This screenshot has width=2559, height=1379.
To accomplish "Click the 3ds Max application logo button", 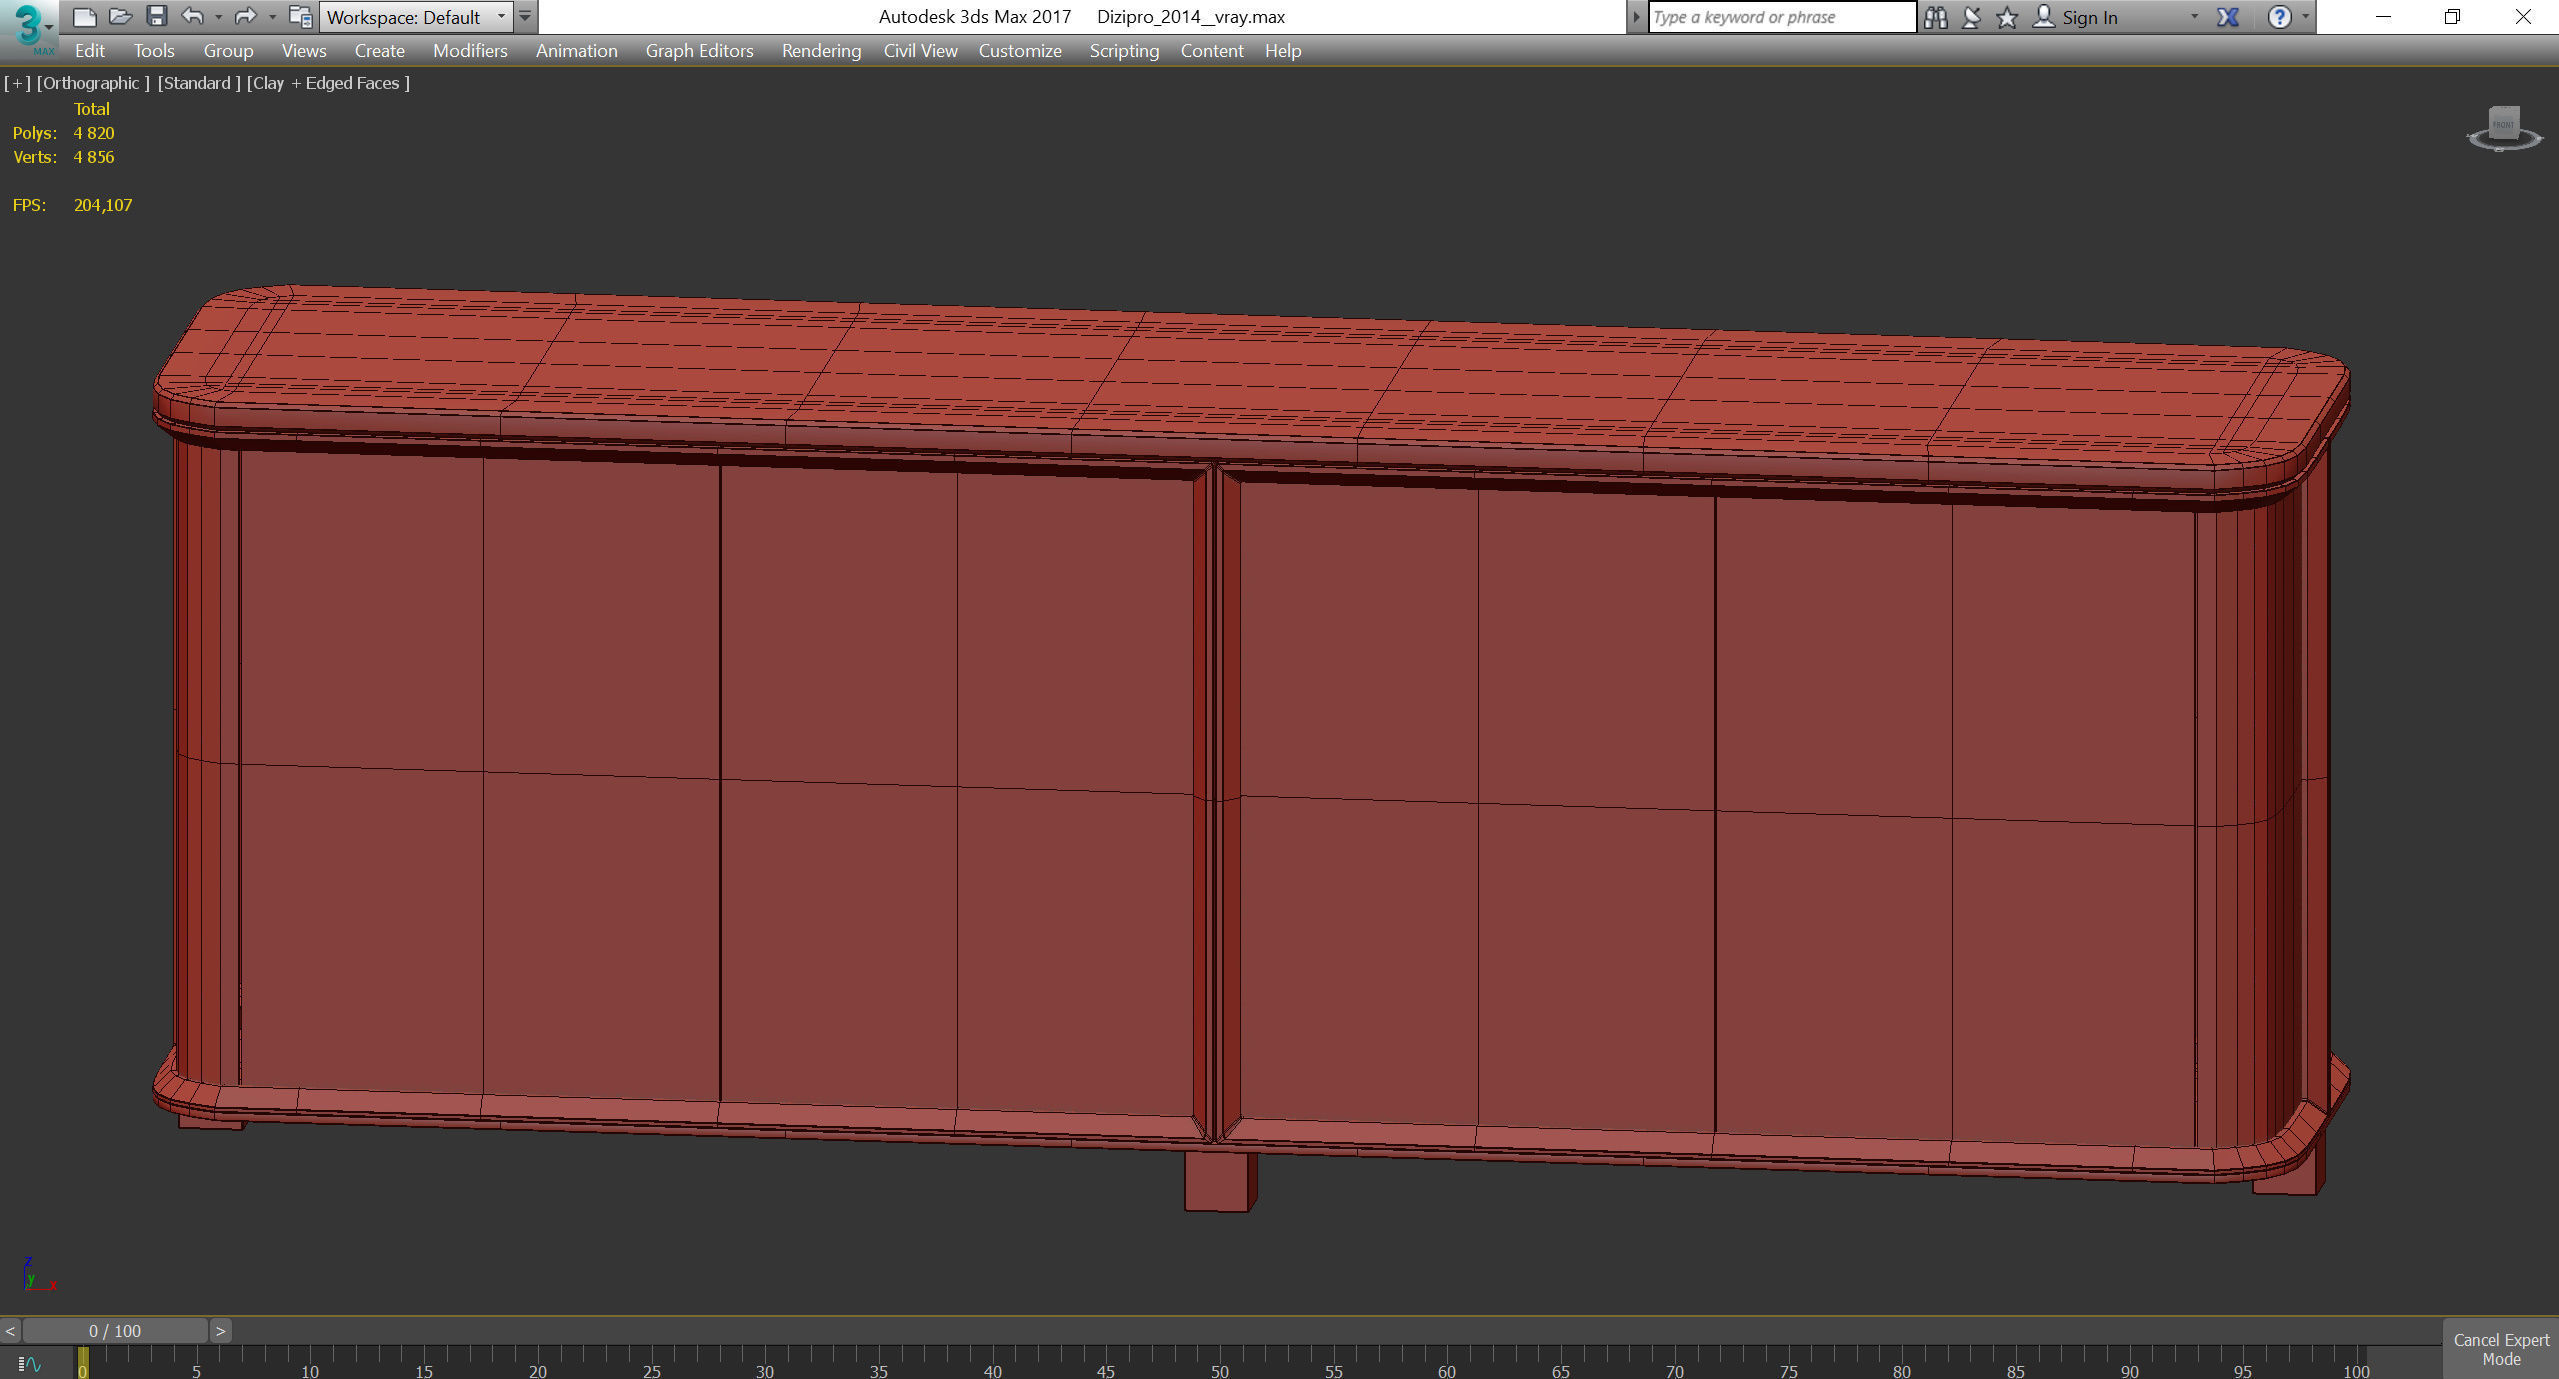I will (x=28, y=27).
